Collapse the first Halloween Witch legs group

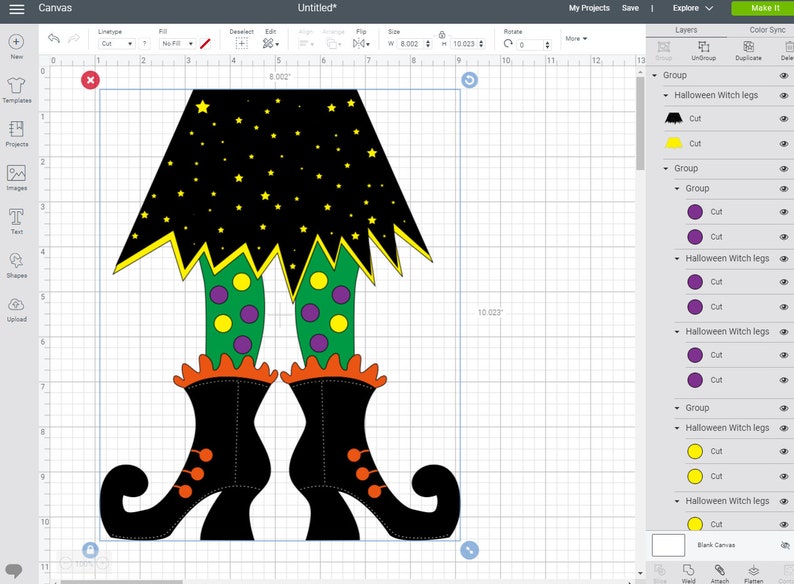[666, 96]
